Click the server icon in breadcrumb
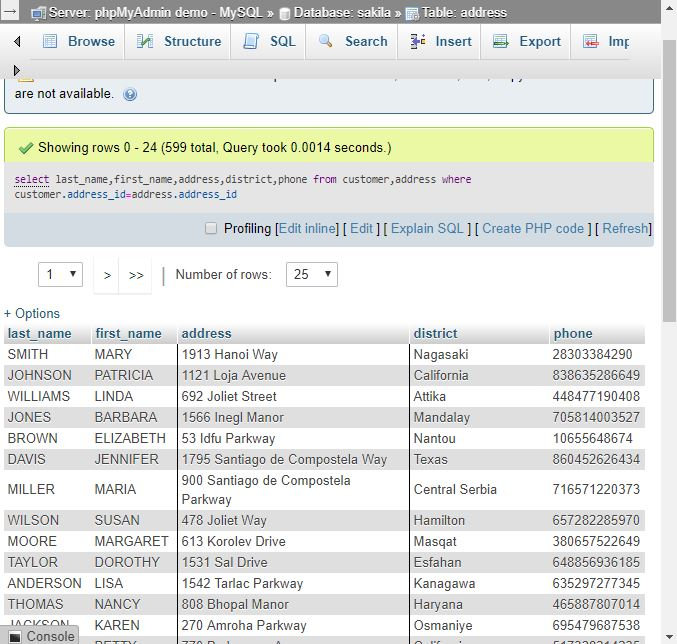The width and height of the screenshot is (677, 644). [39, 13]
